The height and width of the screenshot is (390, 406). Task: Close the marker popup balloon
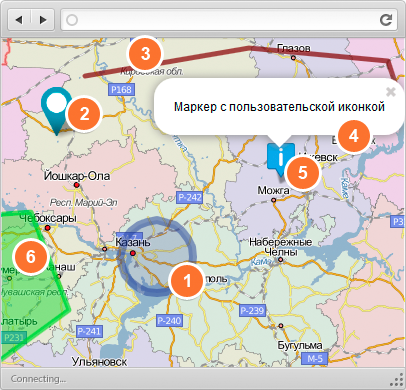point(391,92)
